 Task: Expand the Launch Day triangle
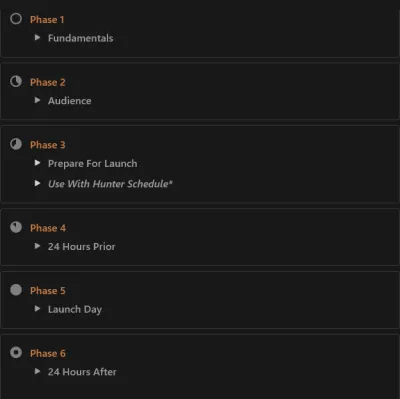coord(37,309)
